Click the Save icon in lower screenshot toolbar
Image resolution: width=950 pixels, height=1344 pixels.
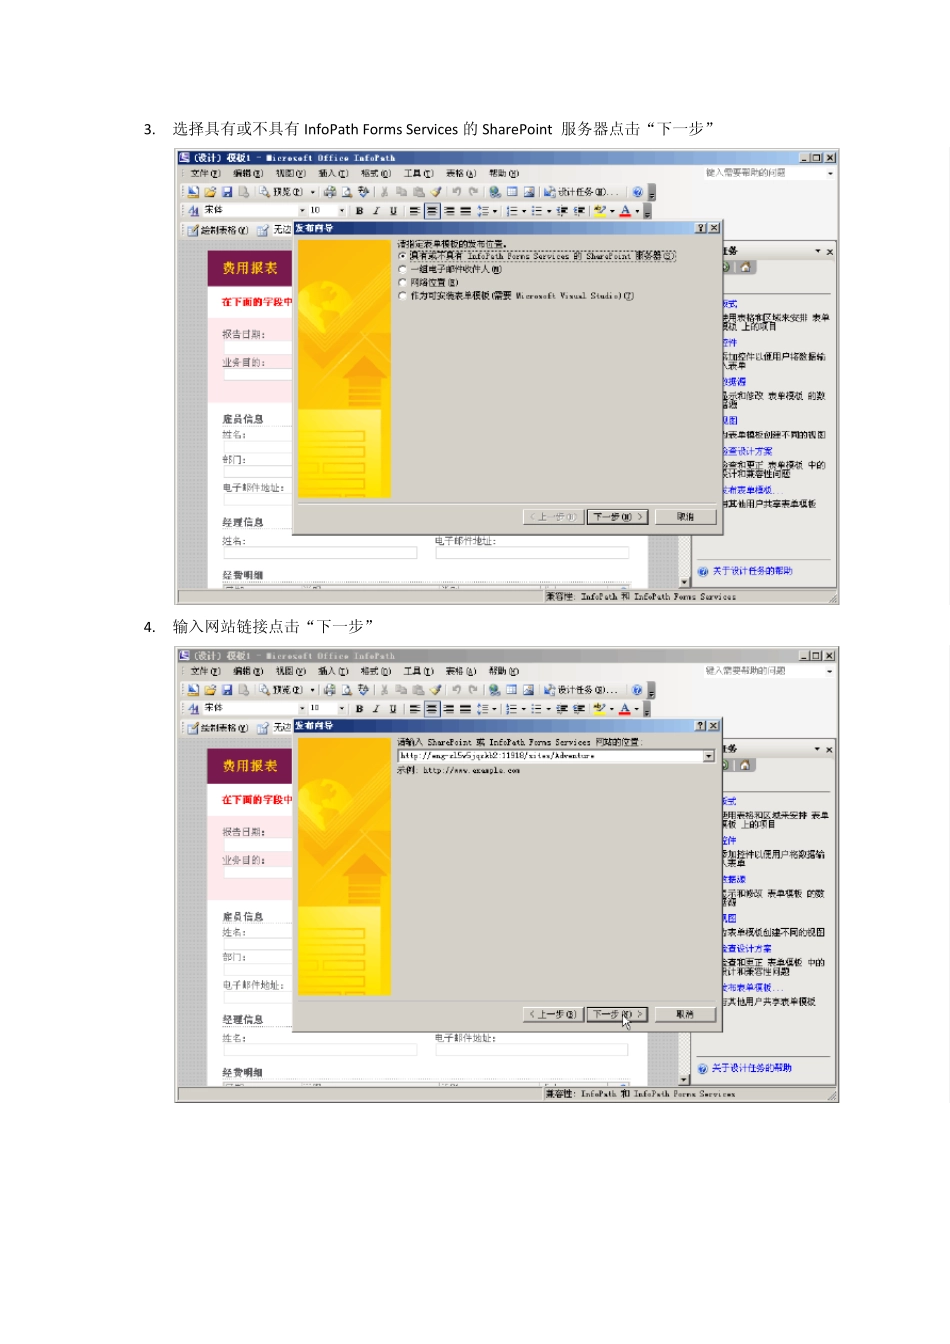(228, 689)
